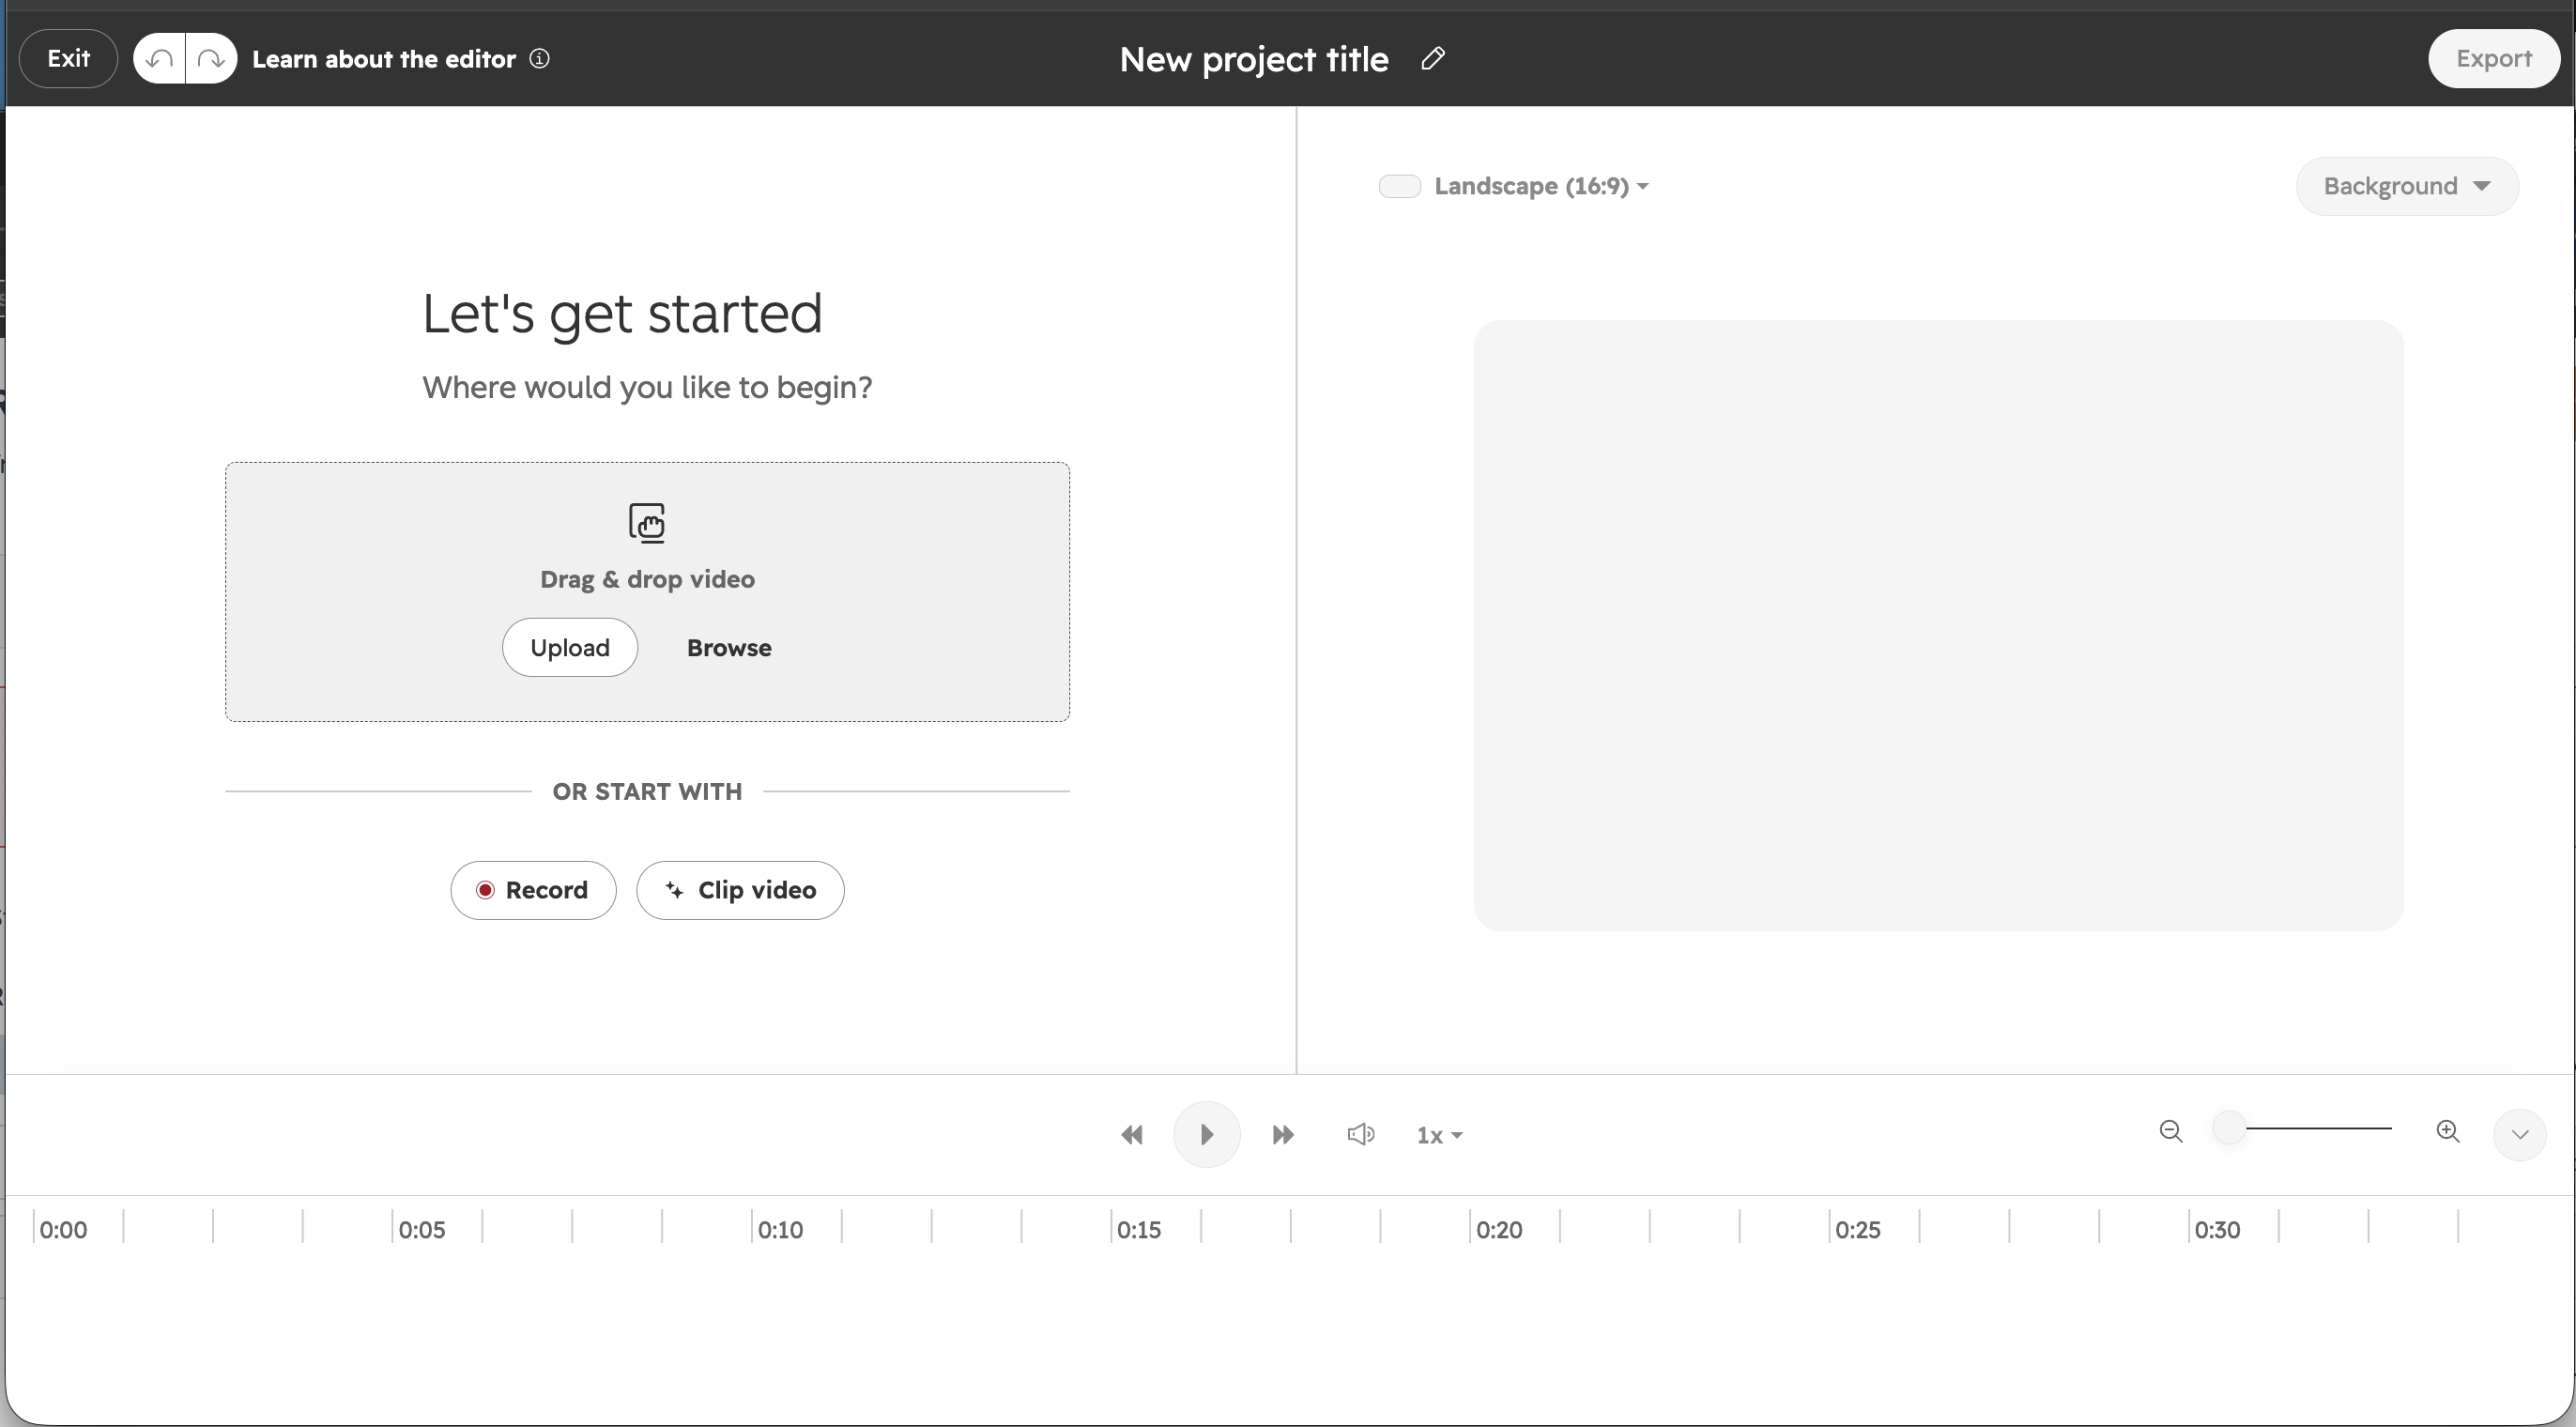The width and height of the screenshot is (2576, 1427).
Task: Rewind using the skip back icon
Action: (1132, 1135)
